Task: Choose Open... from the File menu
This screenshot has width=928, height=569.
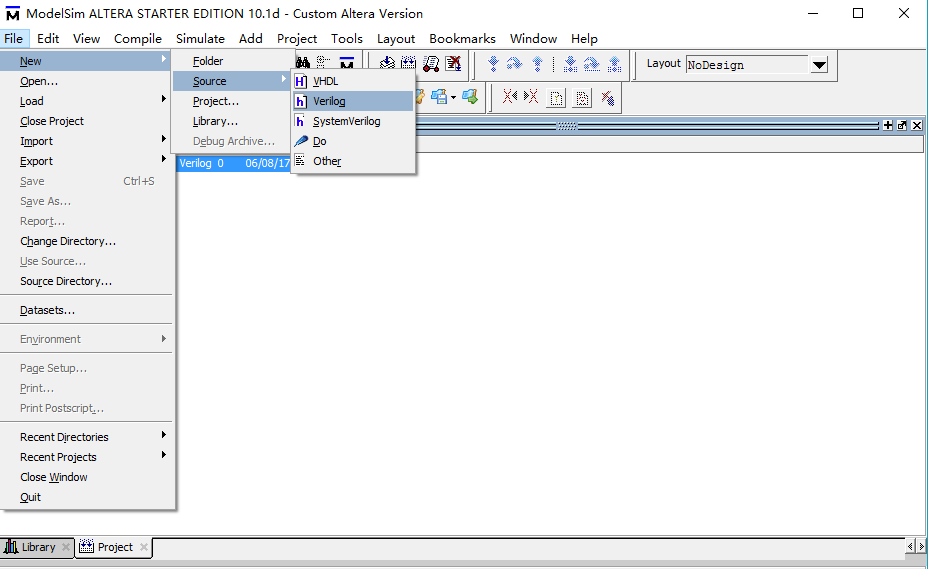Action: (86, 81)
